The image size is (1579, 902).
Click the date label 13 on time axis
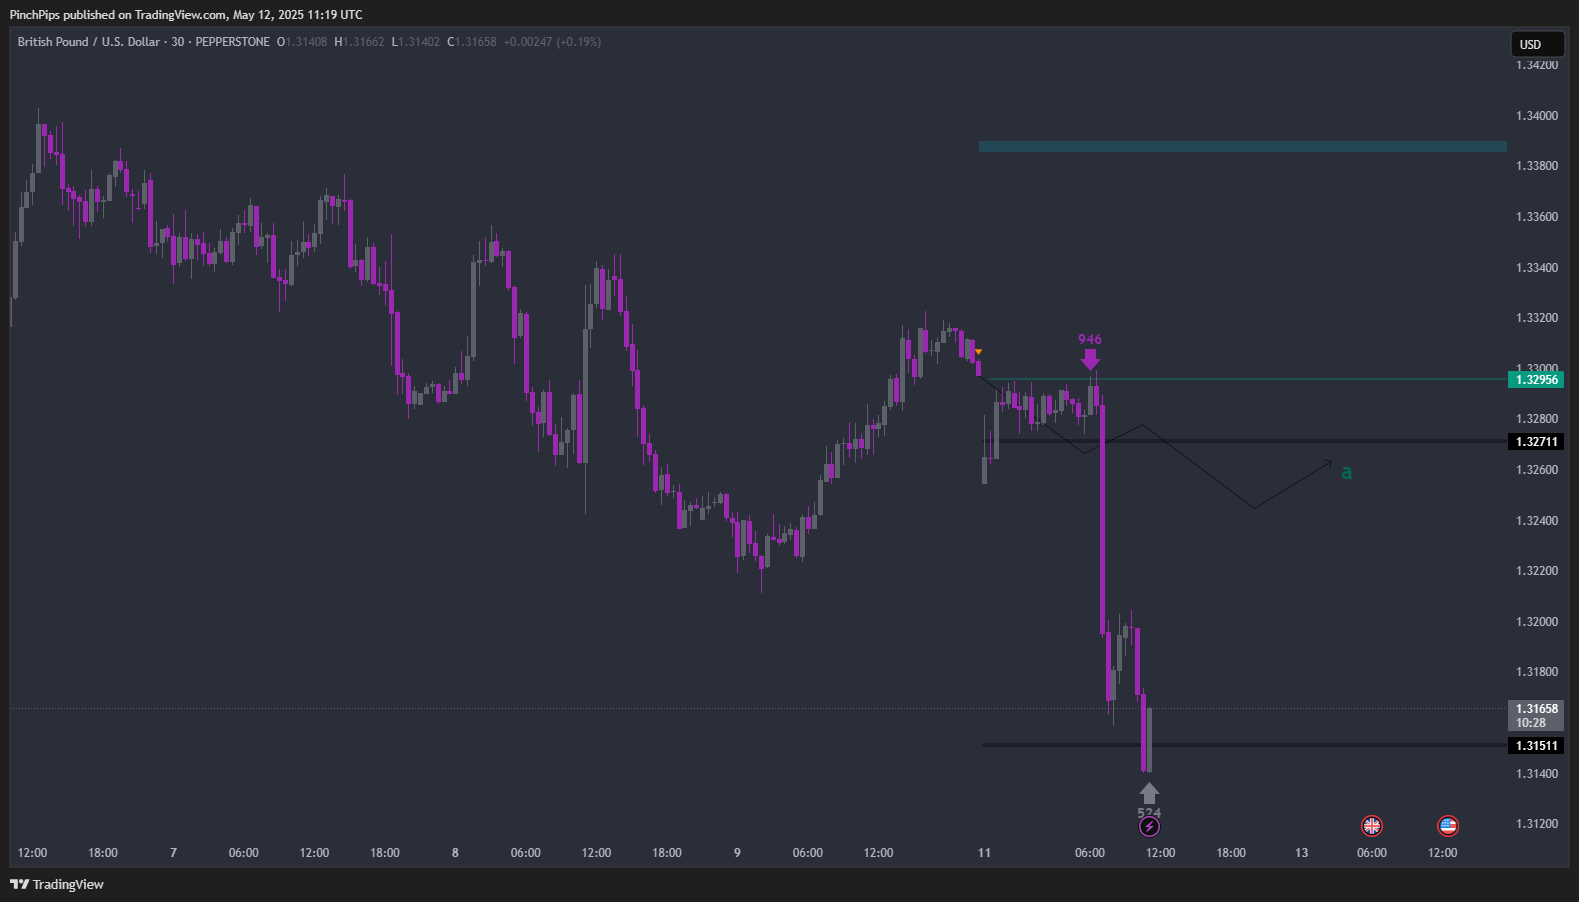coord(1301,853)
